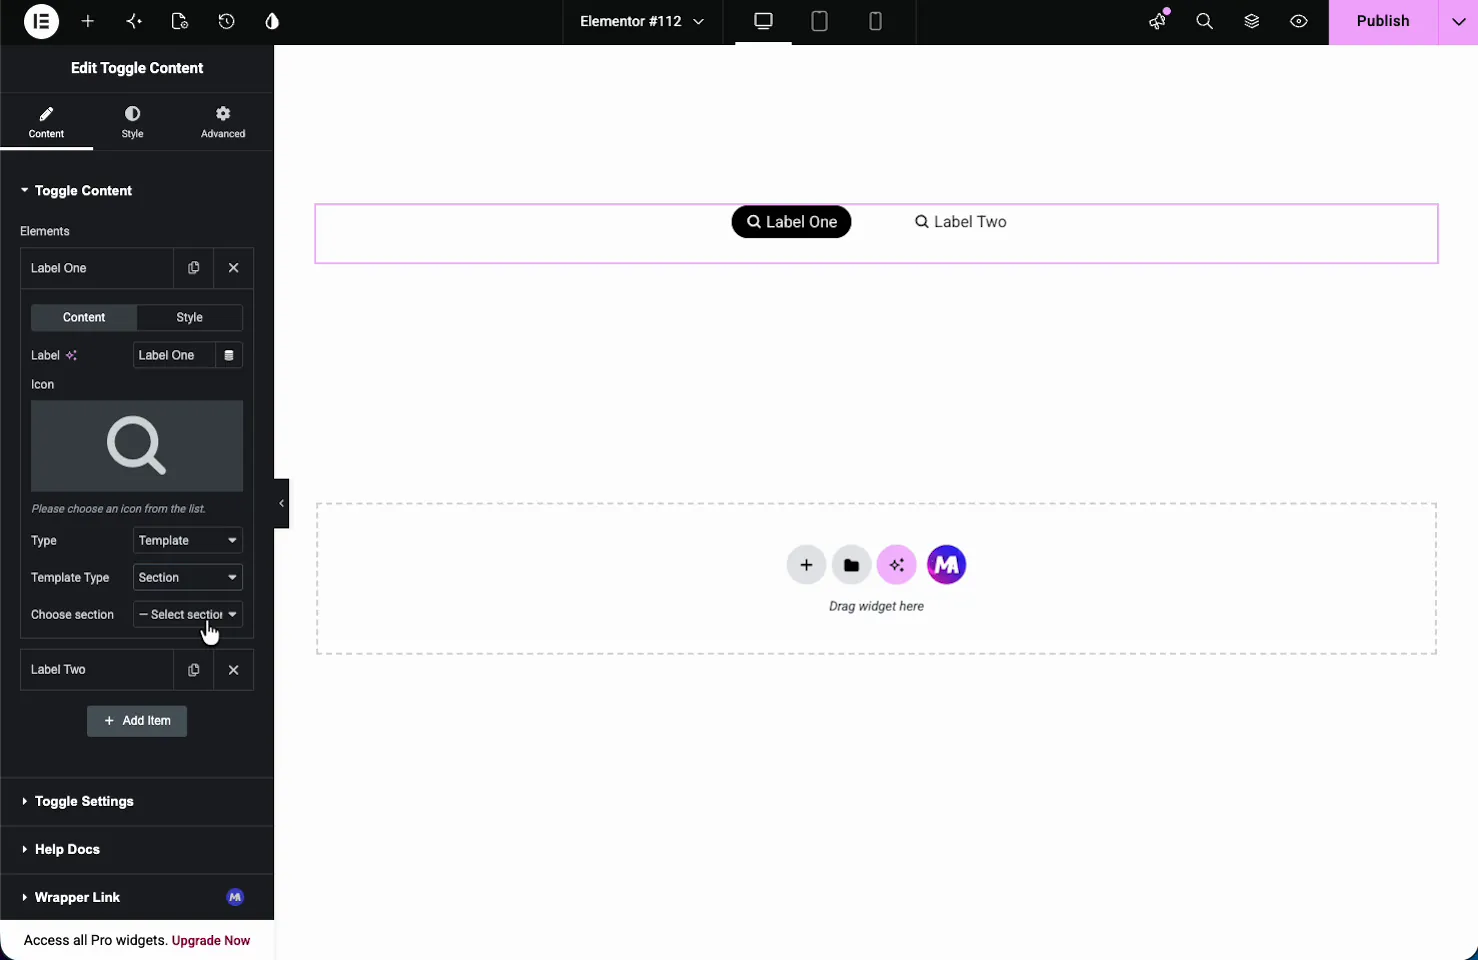
Task: Remove the Label Two item
Action: 234,670
